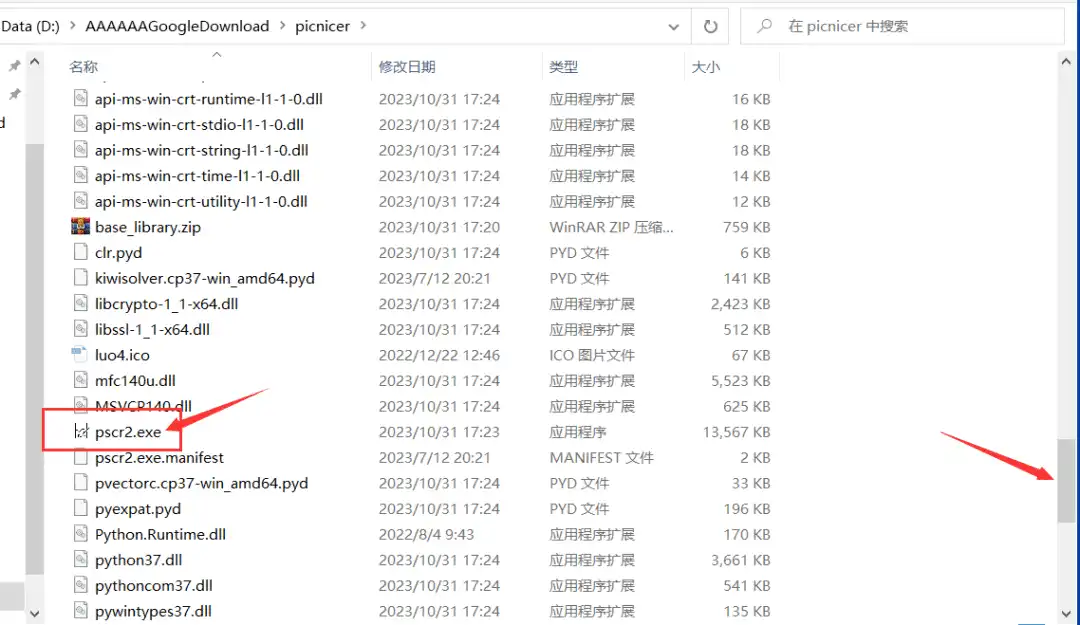Click the dll icon of Python.Runtime.dll
The height and width of the screenshot is (625, 1080).
(x=81, y=533)
